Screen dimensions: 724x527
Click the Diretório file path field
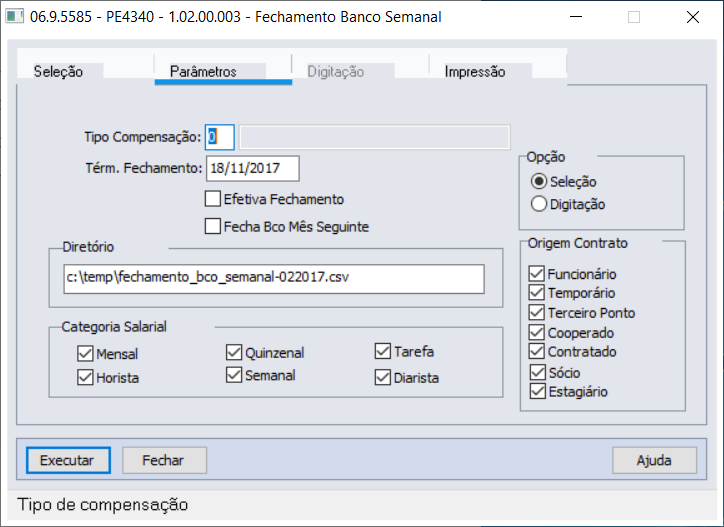click(274, 279)
